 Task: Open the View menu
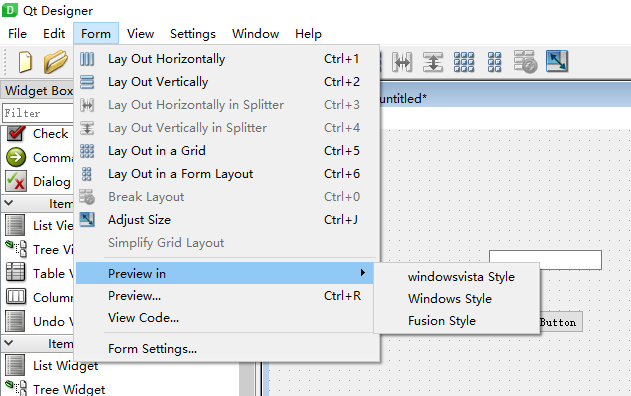(x=140, y=33)
